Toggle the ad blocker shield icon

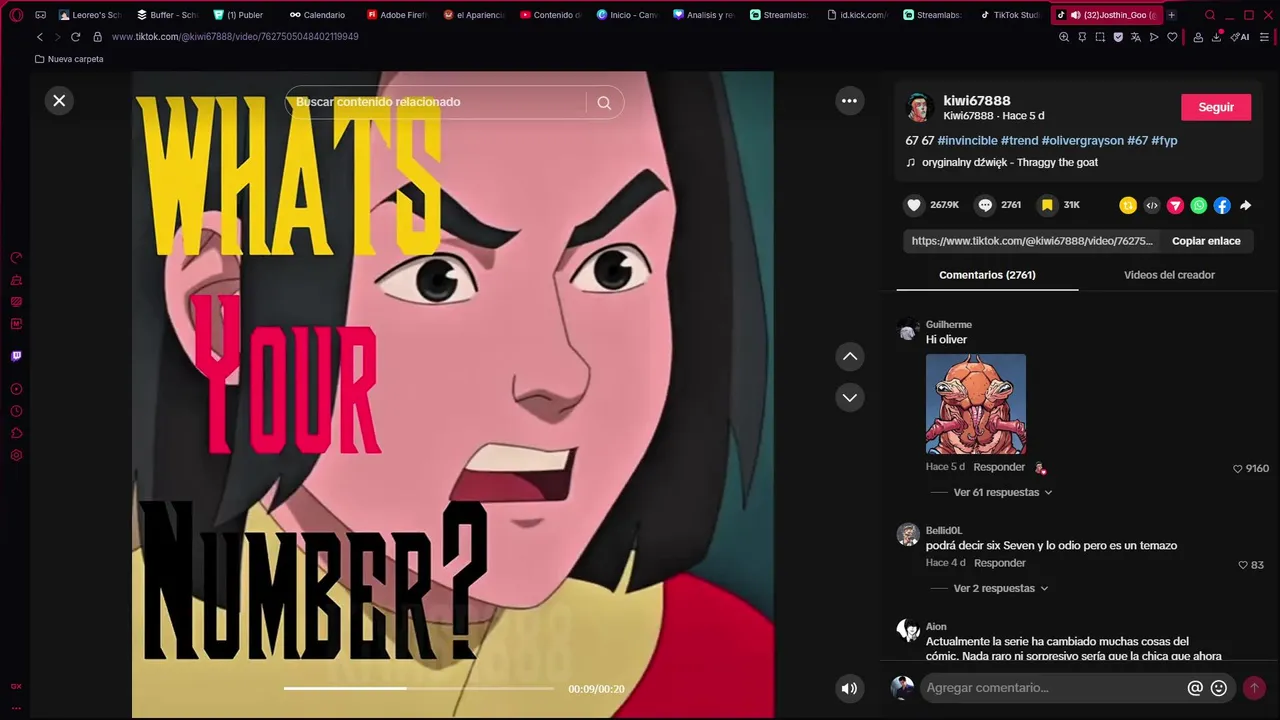click(x=1118, y=37)
